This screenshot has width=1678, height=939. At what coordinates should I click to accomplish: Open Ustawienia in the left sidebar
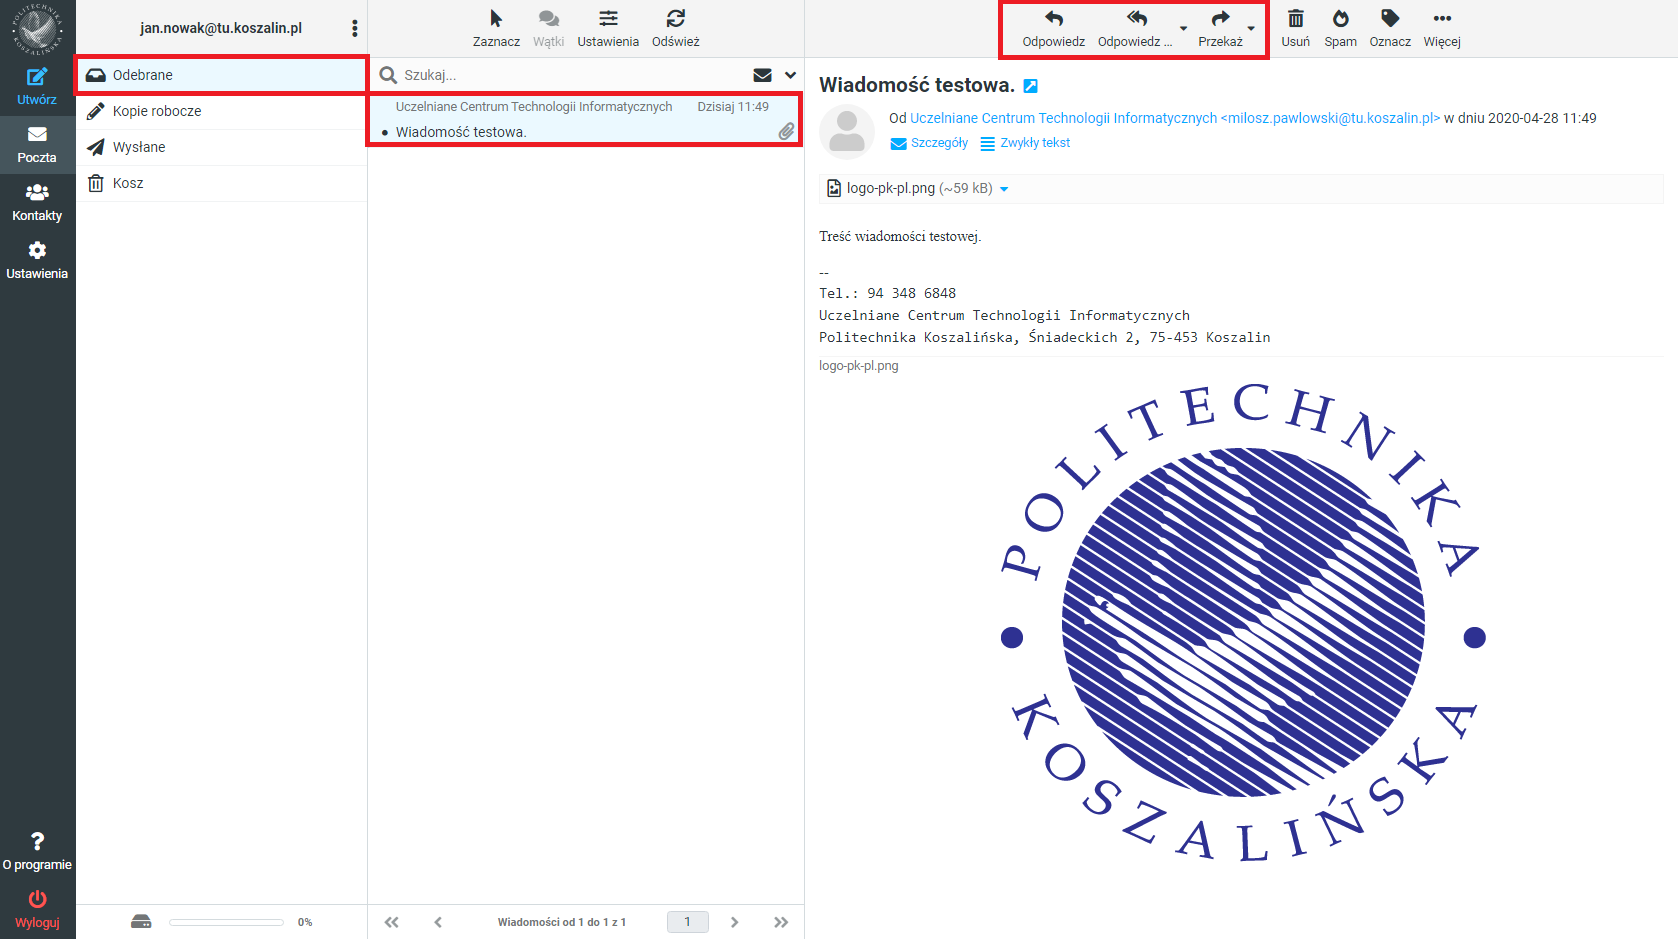37,260
